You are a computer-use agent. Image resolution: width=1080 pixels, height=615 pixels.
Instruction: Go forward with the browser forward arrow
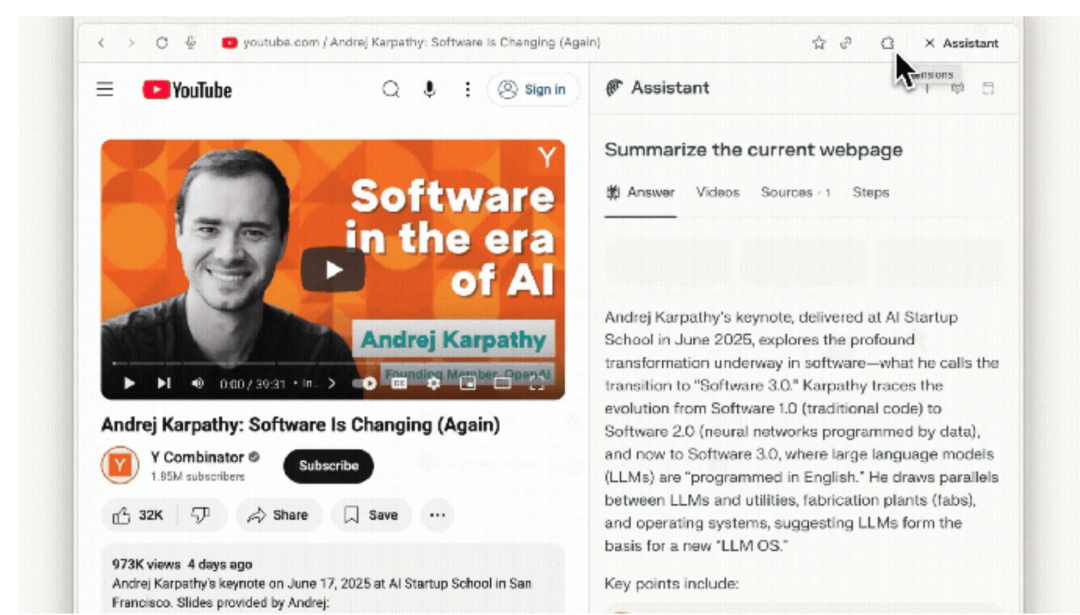click(x=131, y=43)
